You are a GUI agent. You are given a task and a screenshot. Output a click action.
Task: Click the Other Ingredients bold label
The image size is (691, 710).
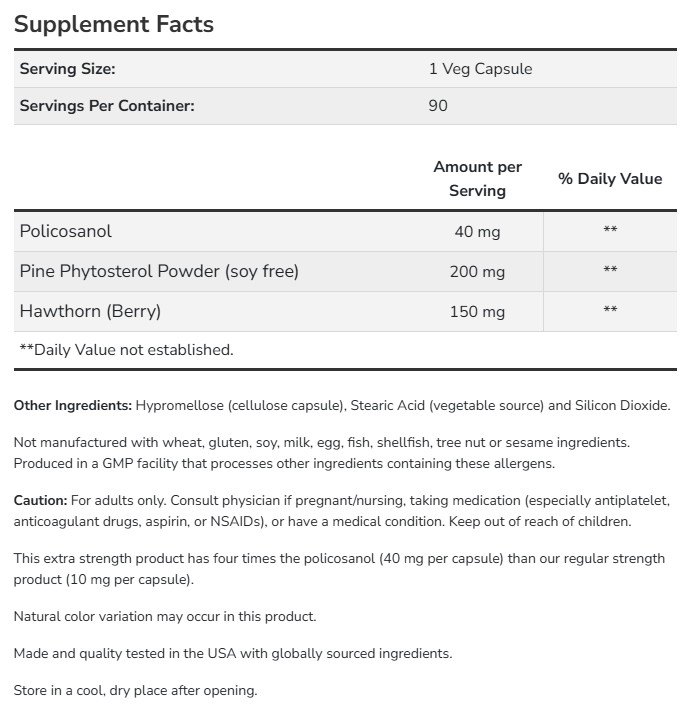[x=73, y=406]
